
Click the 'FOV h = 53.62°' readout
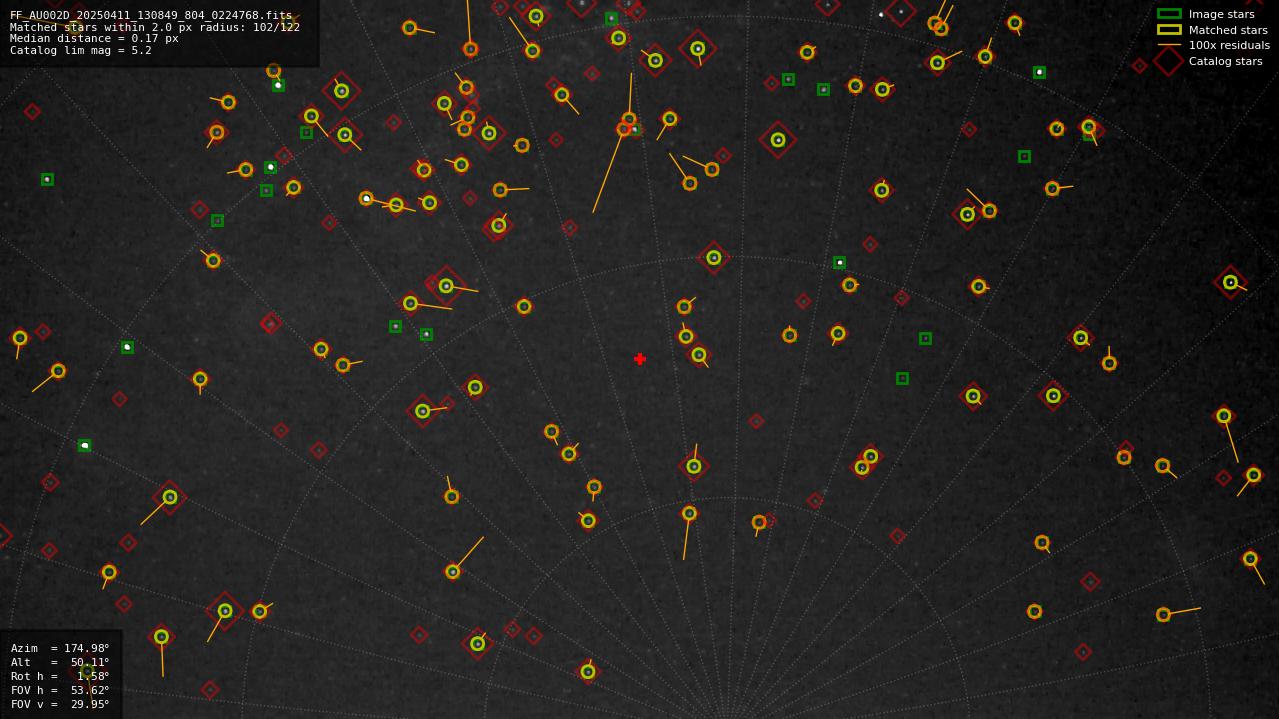point(60,690)
